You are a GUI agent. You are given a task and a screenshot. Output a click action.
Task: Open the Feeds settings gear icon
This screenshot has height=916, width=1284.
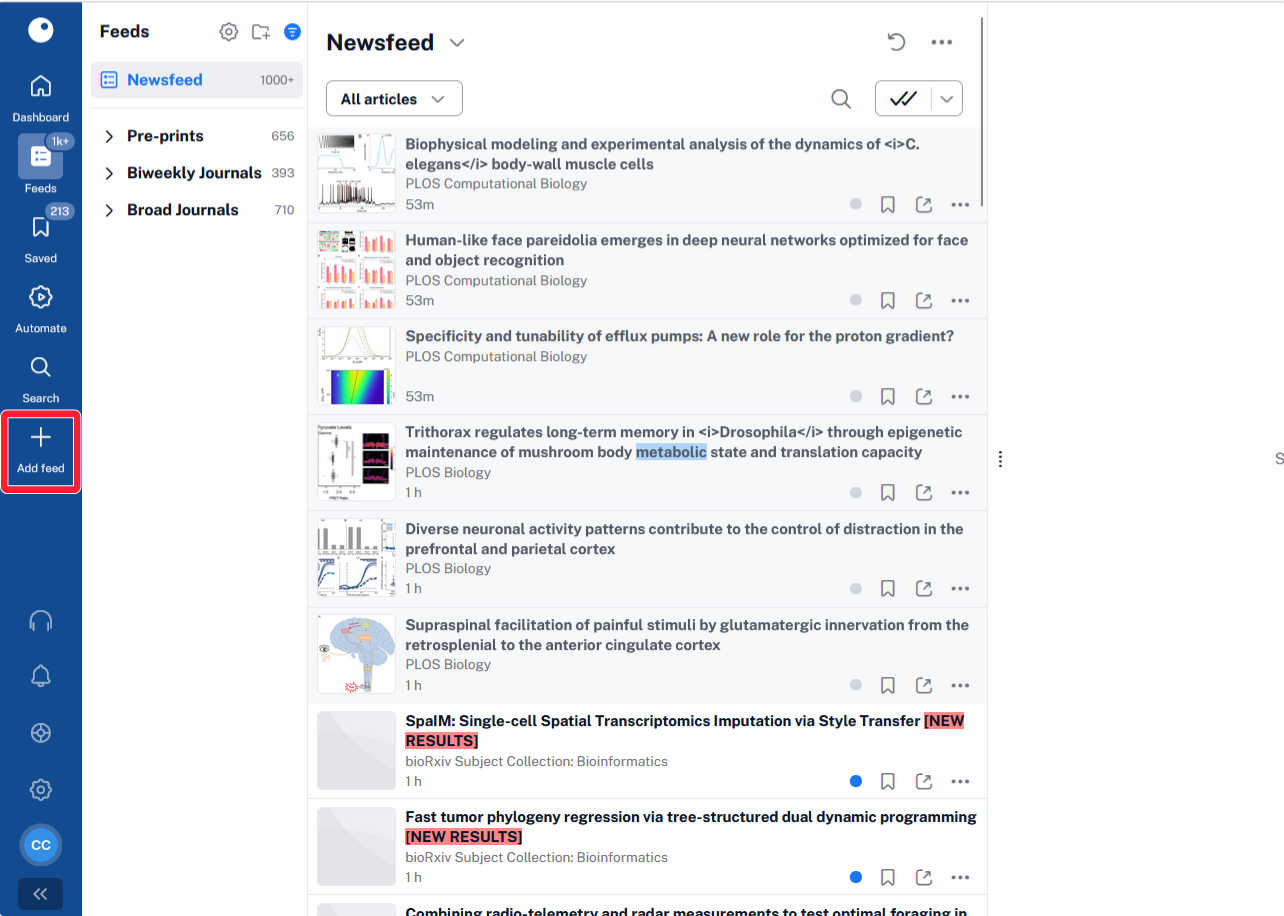point(229,32)
